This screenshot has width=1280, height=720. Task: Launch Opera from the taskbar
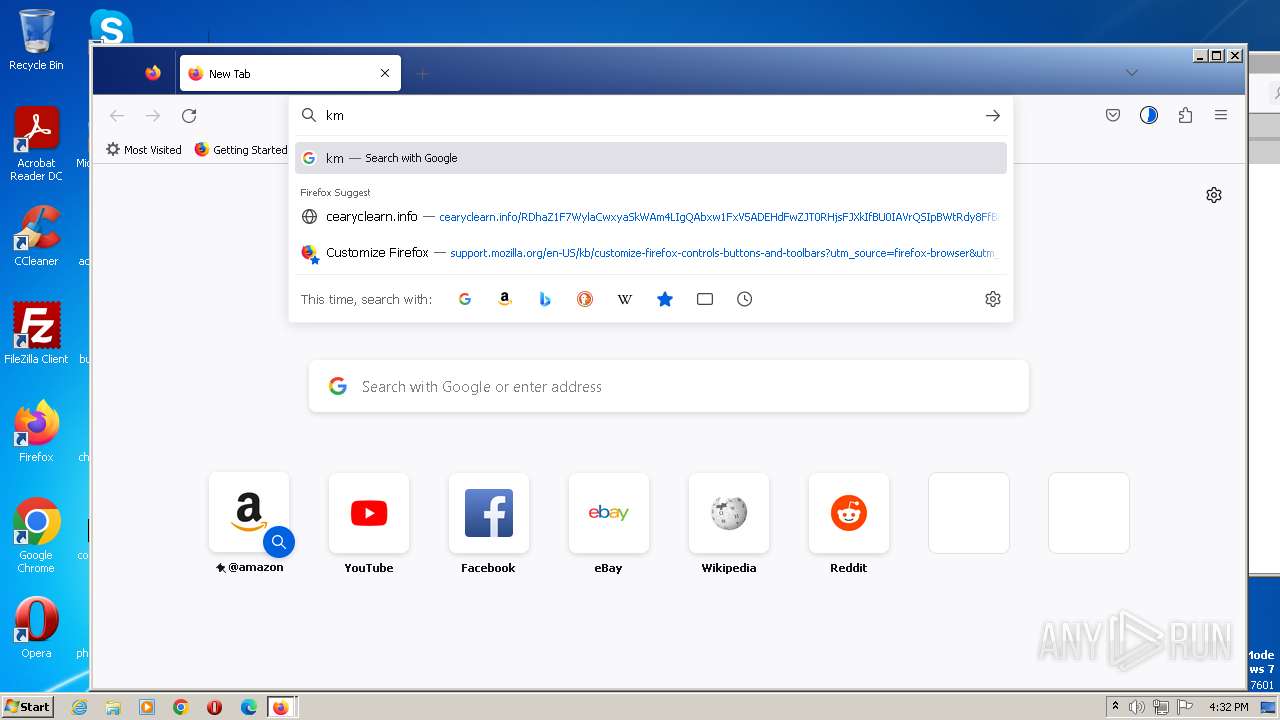[x=215, y=707]
